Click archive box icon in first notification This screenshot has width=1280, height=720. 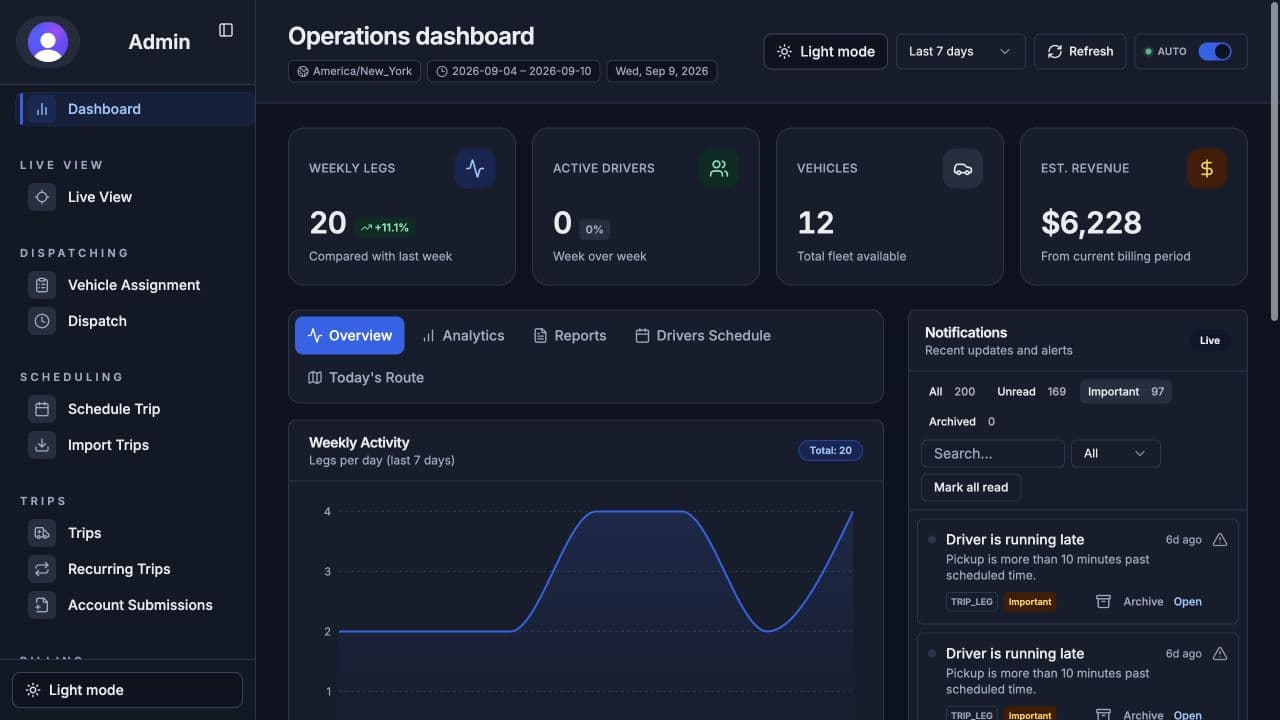(1103, 602)
